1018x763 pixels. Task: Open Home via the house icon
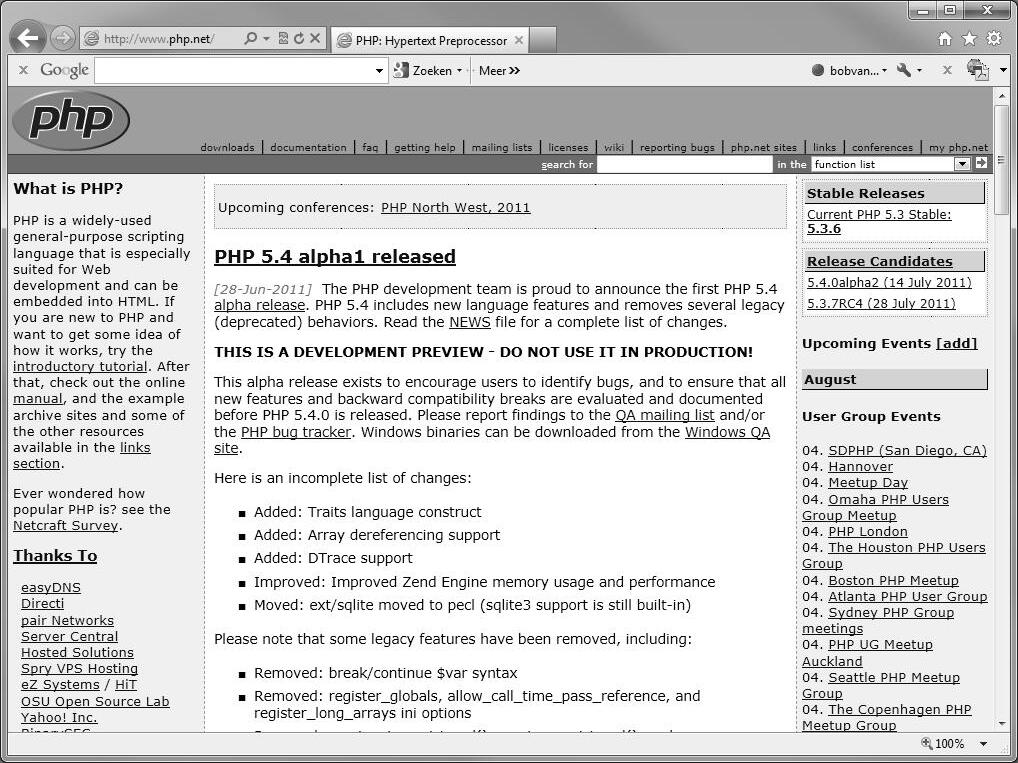tap(945, 39)
